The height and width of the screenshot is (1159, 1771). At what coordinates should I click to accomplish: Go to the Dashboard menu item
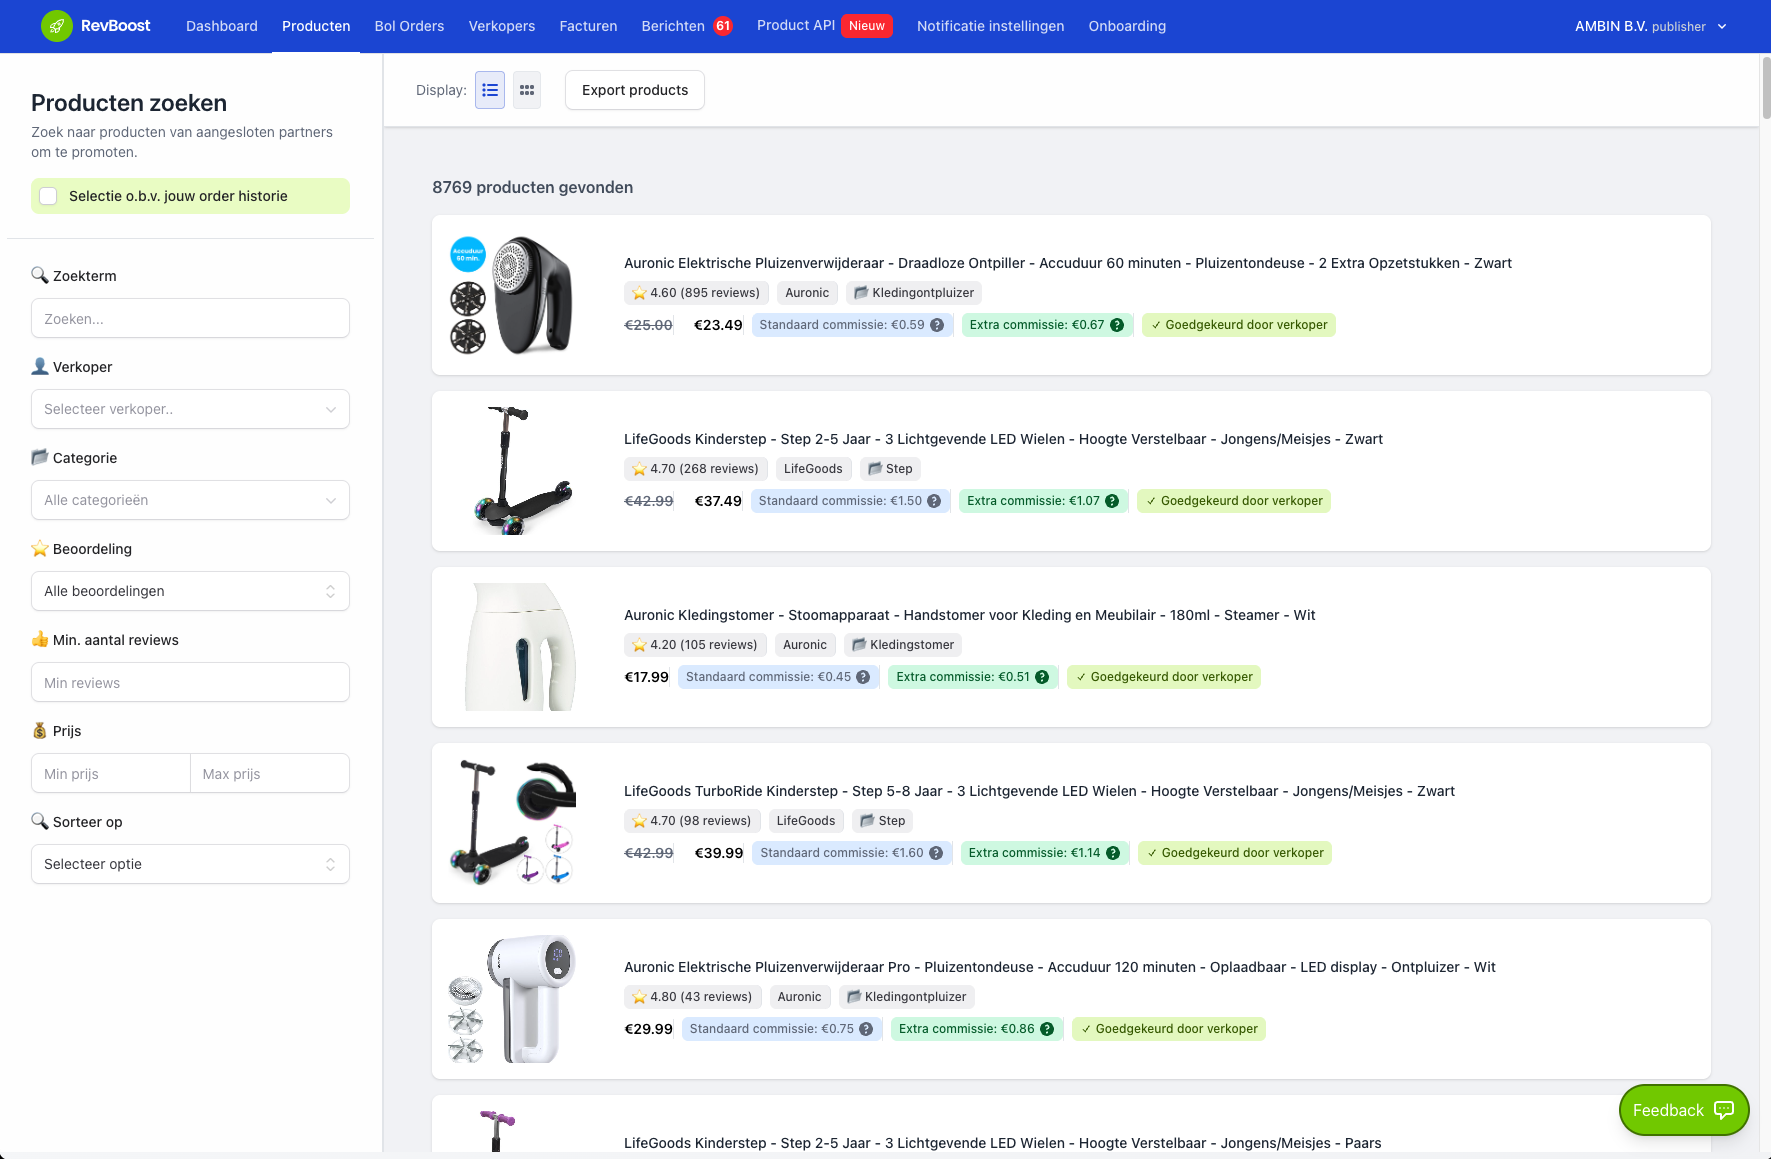coord(221,26)
